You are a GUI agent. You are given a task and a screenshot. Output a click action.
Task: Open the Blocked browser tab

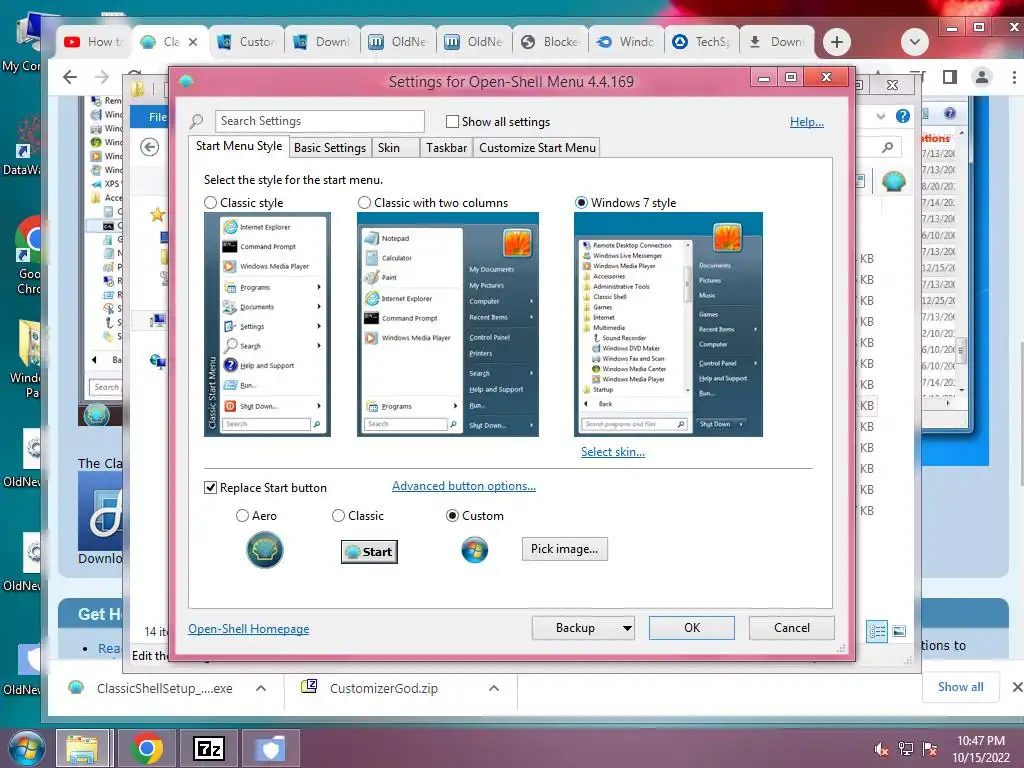pyautogui.click(x=551, y=42)
